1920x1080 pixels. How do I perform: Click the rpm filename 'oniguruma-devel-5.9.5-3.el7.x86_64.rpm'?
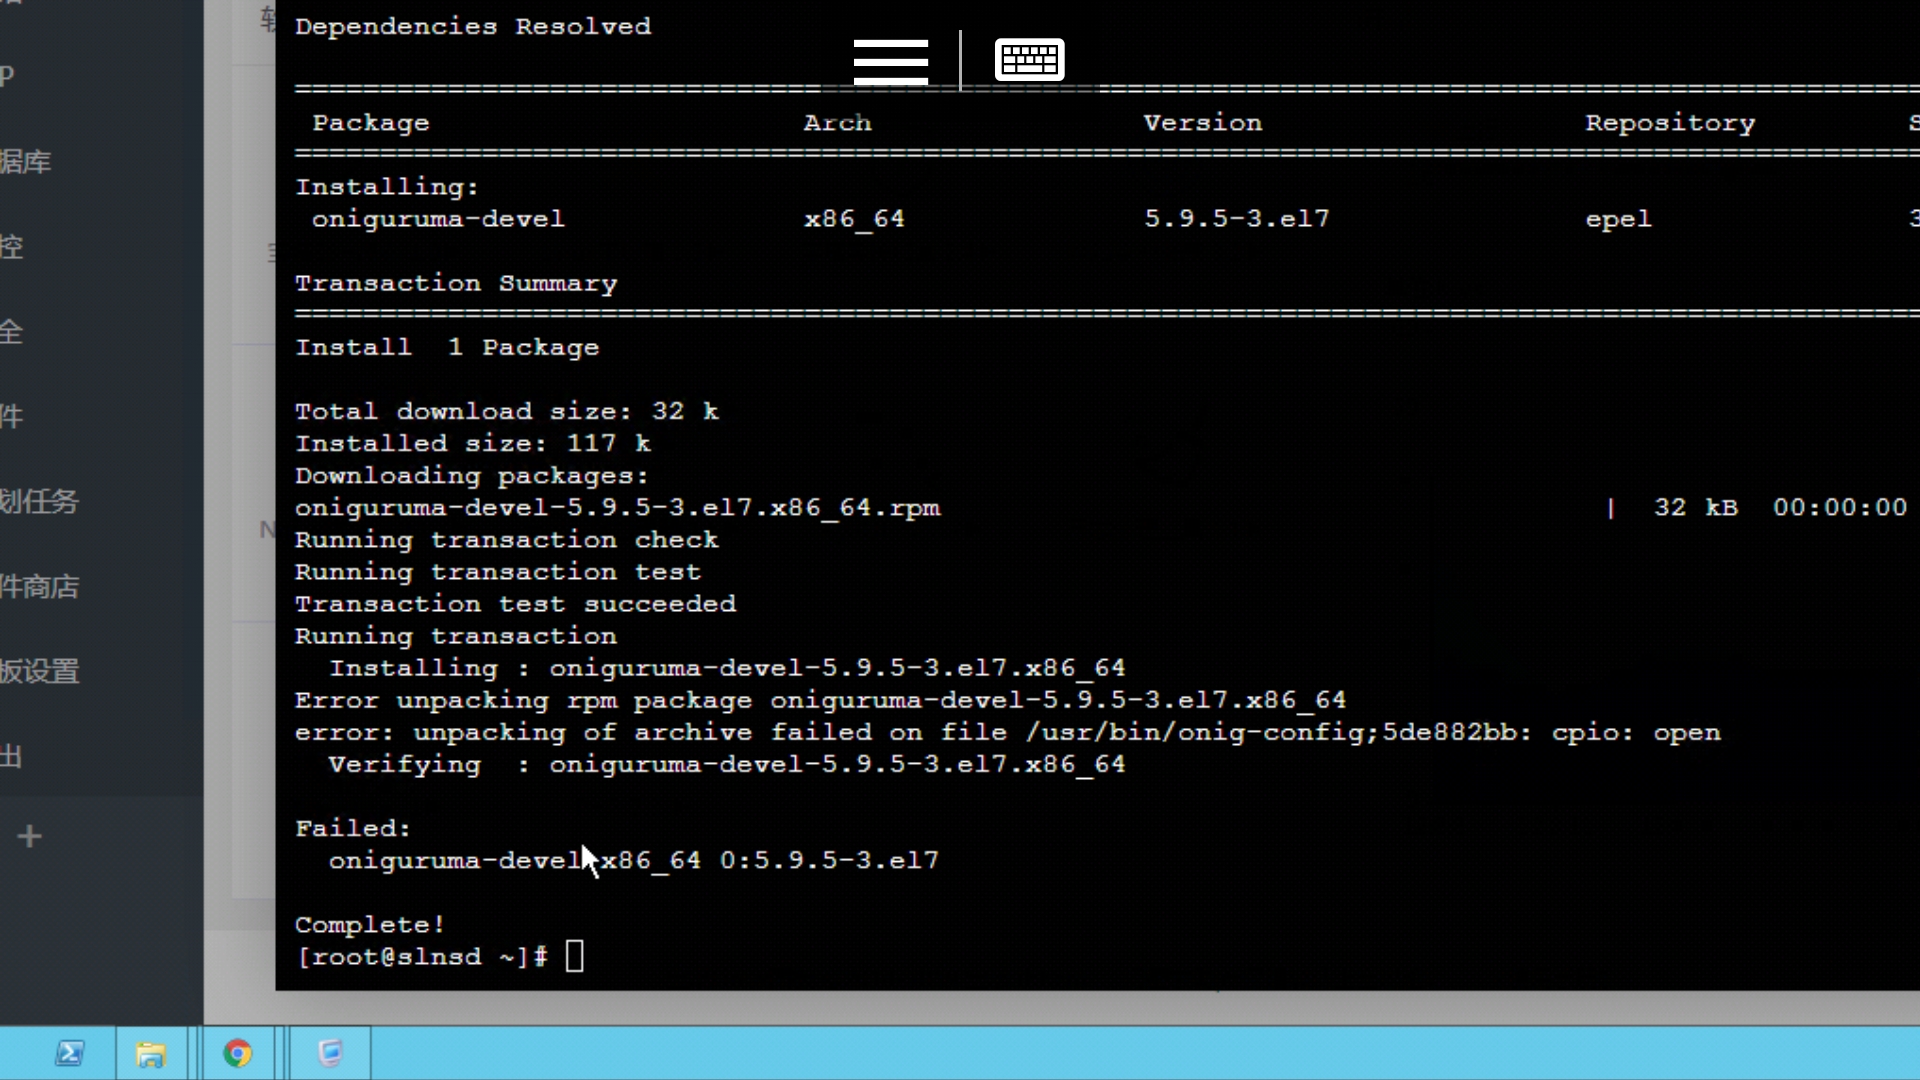tap(618, 508)
